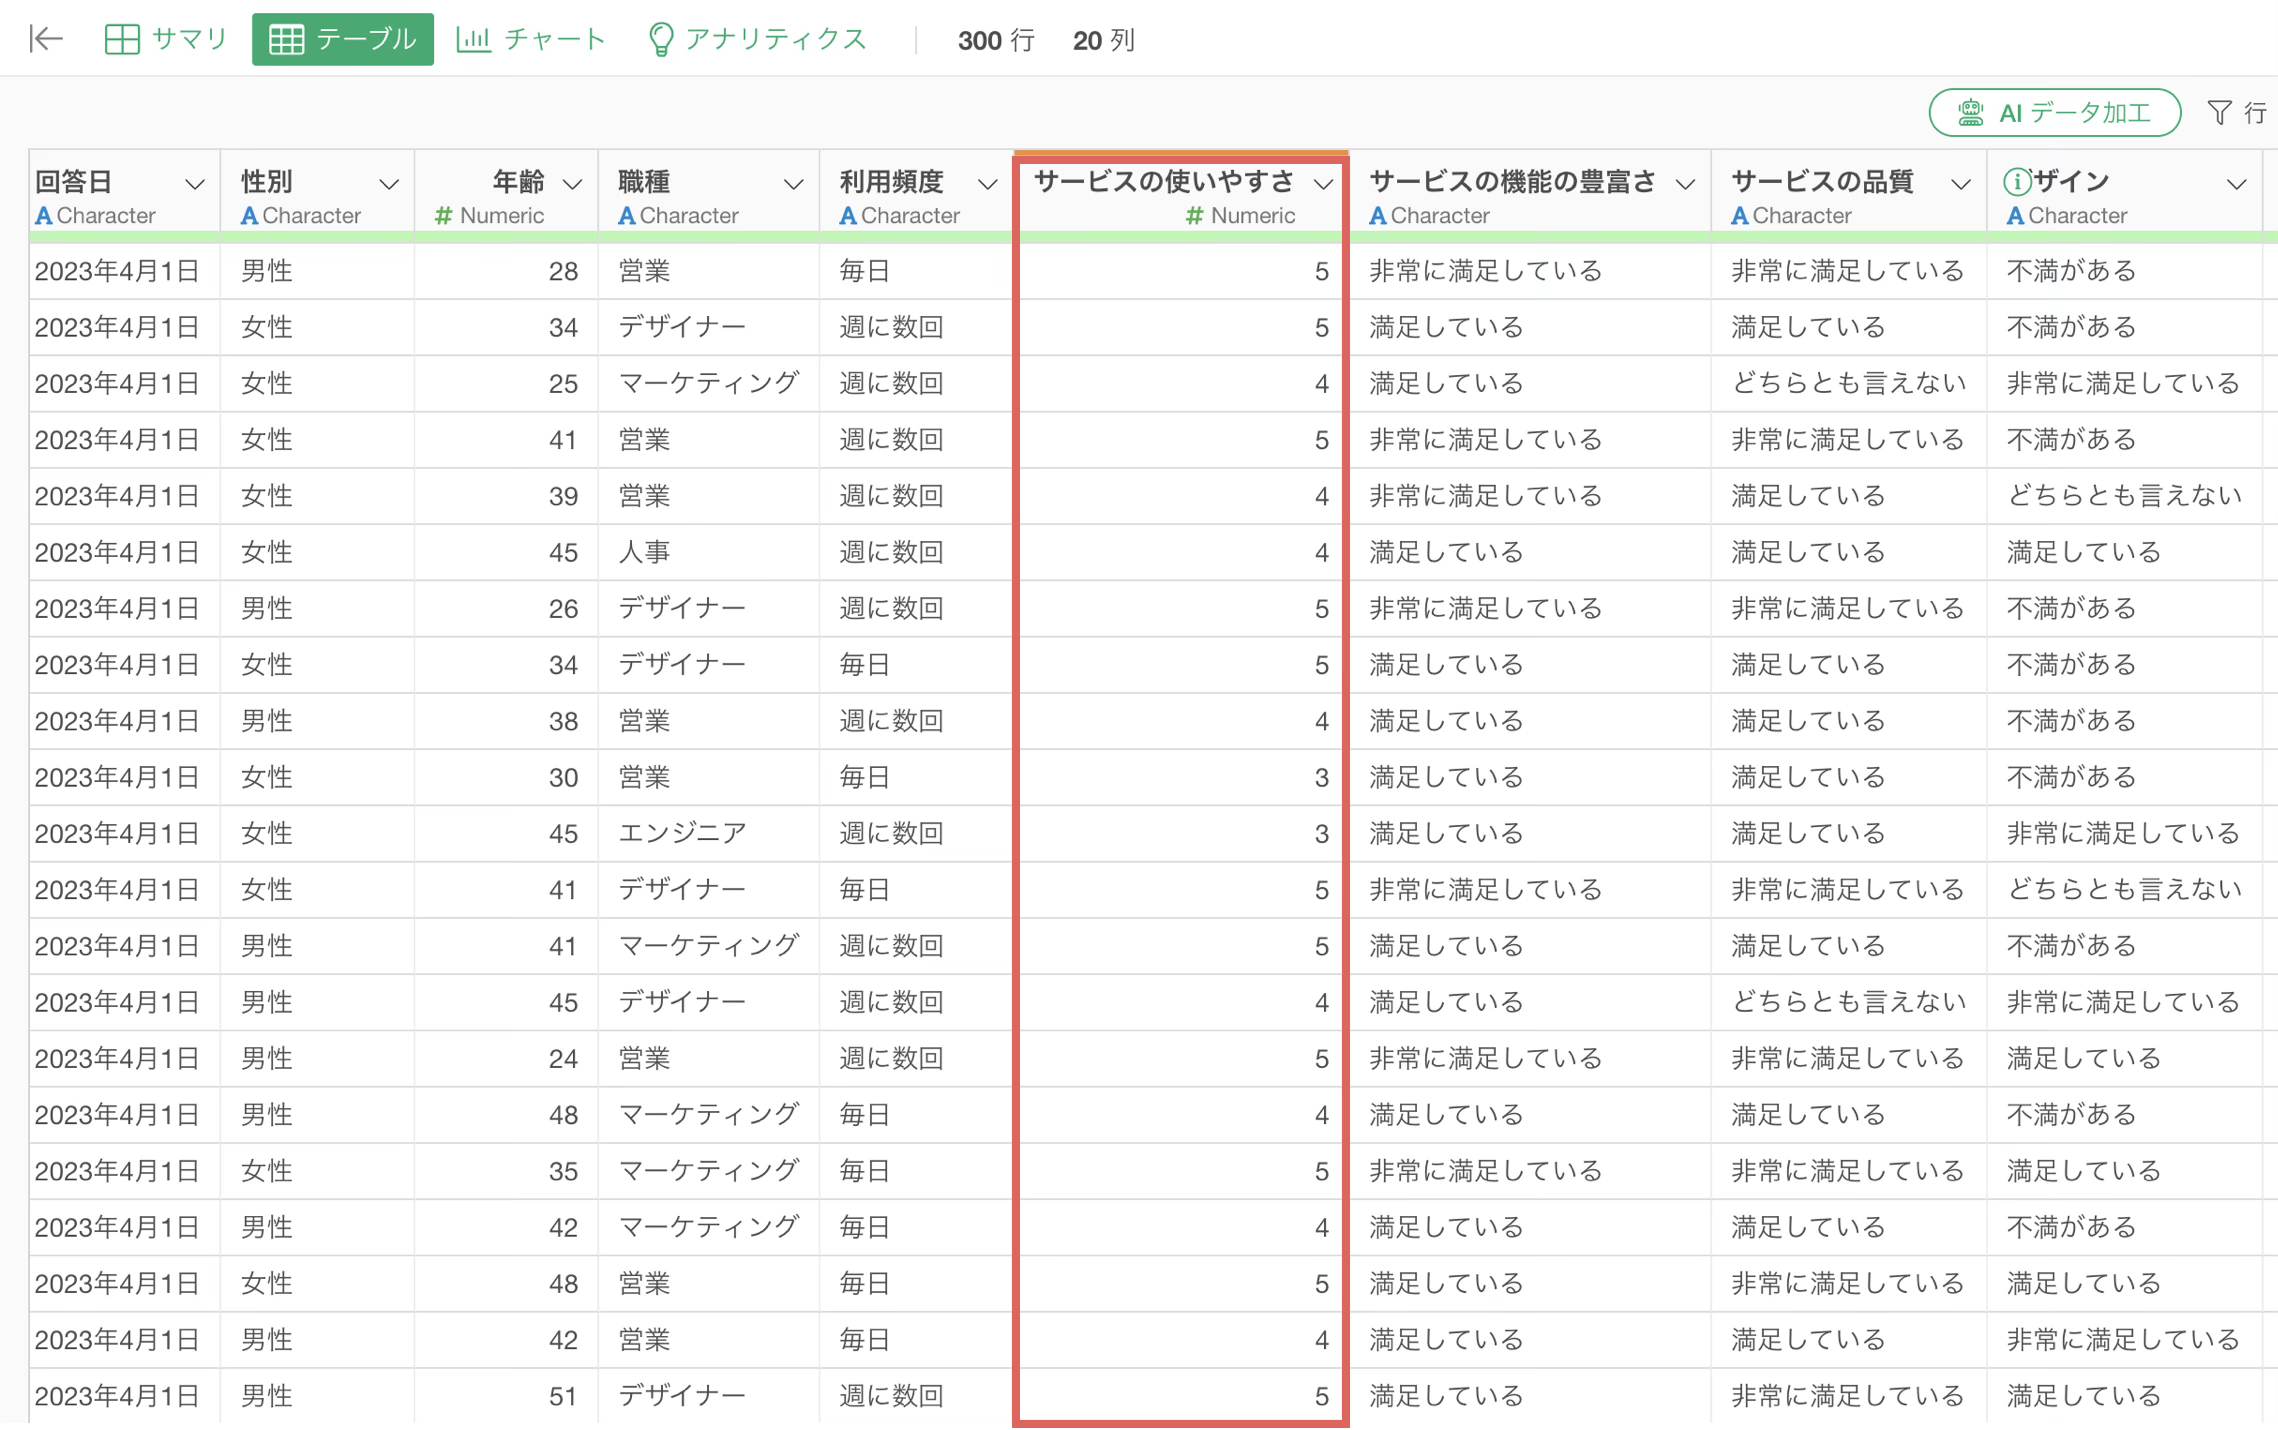Click the Character type icon under 利用頻度
The height and width of the screenshot is (1430, 2278).
click(x=847, y=216)
